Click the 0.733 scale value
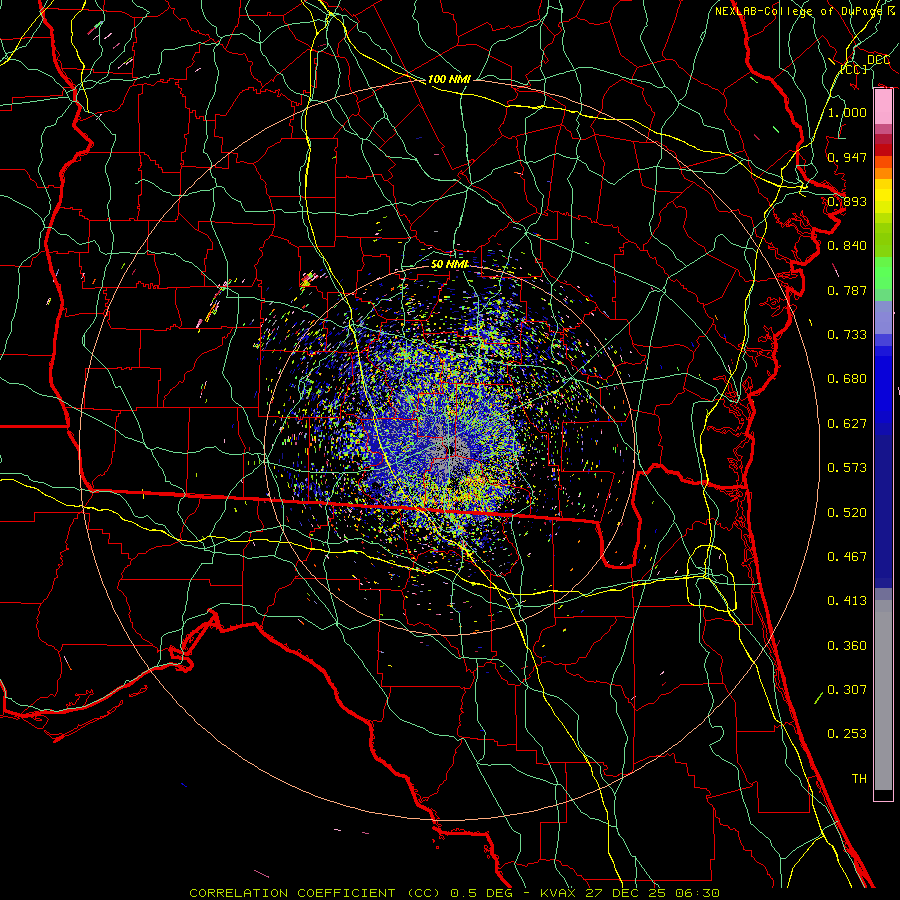Screen dimensions: 900x900 click(x=847, y=335)
